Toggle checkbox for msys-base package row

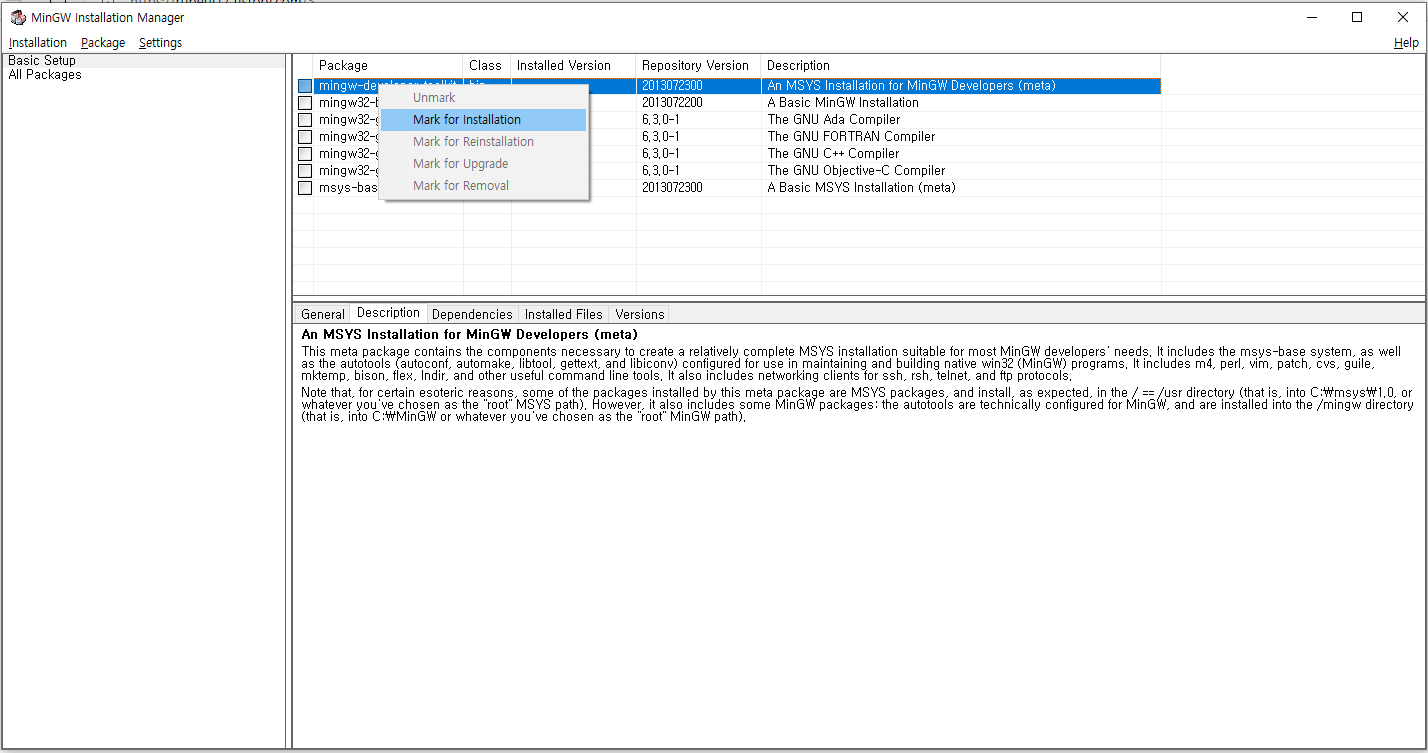(305, 188)
